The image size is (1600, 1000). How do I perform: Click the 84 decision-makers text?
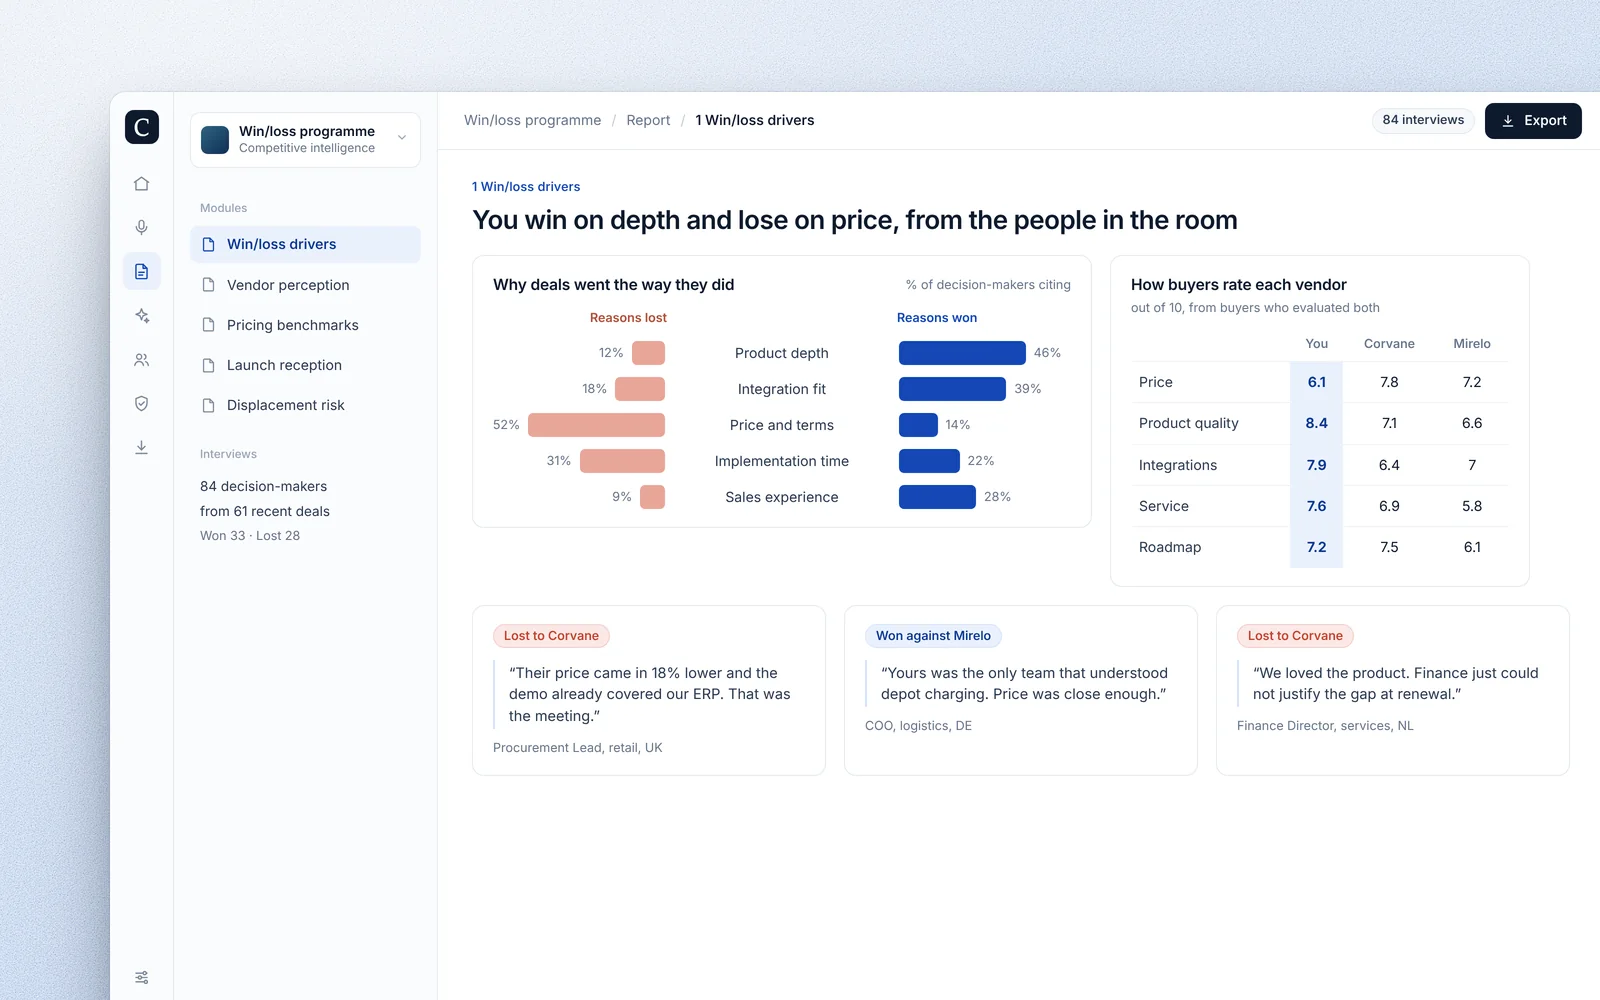[x=264, y=486]
